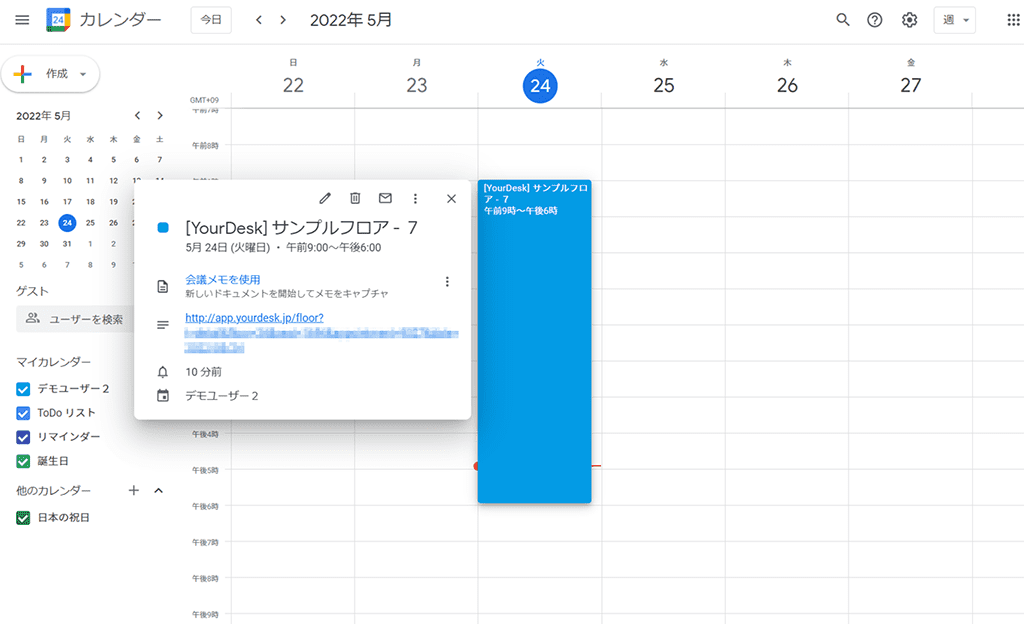Open the help question mark menu
This screenshot has width=1024, height=624.
point(874,20)
